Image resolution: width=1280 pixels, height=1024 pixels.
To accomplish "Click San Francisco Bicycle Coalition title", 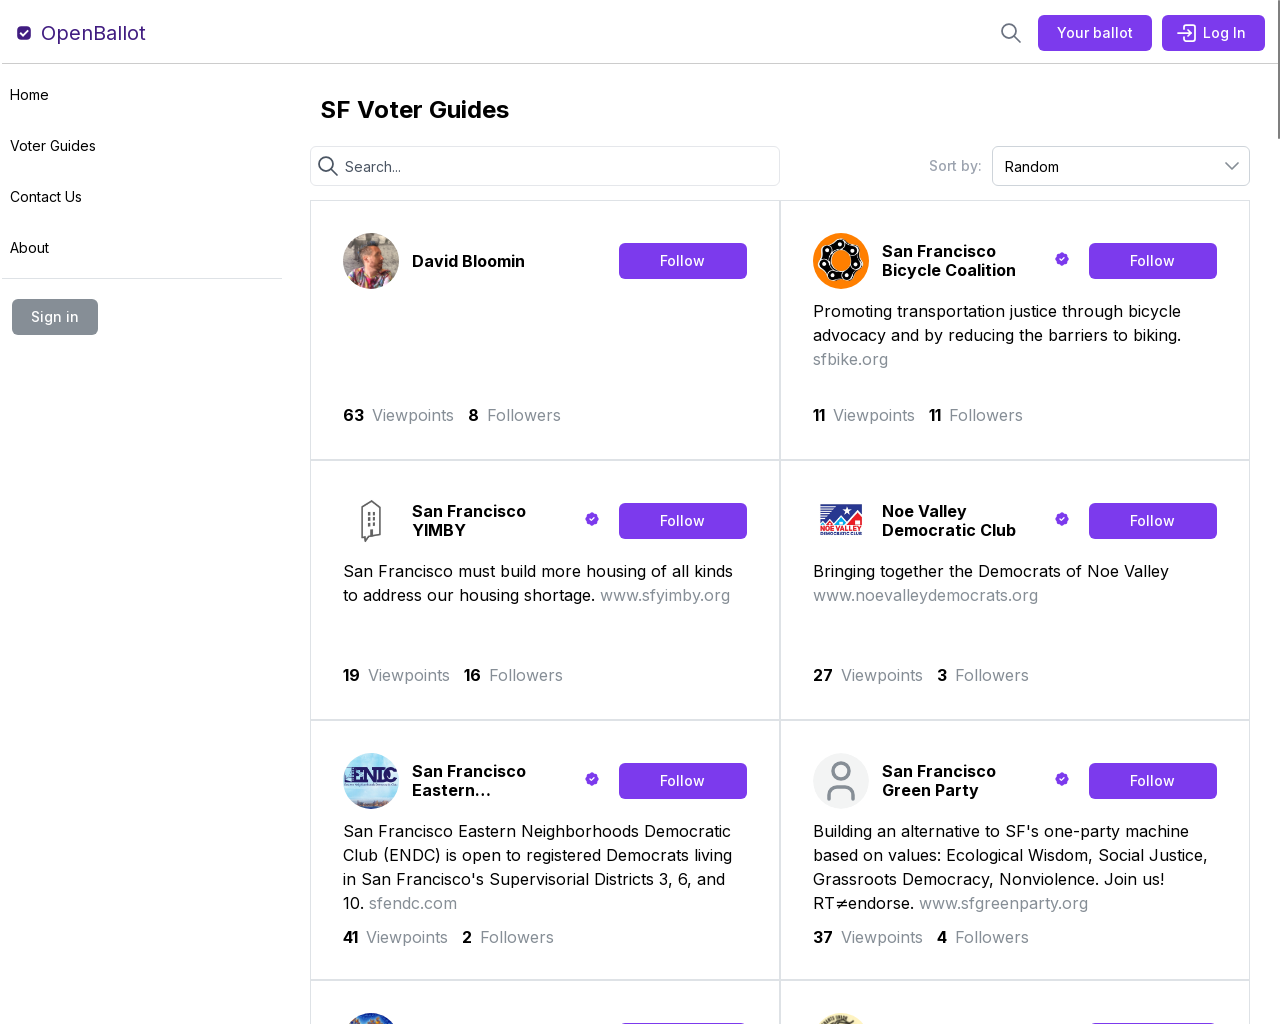I will (949, 261).
